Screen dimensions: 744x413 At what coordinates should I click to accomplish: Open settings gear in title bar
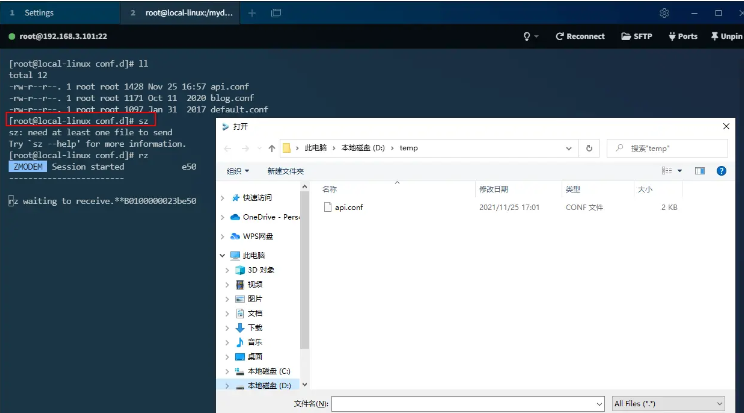pyautogui.click(x=664, y=13)
